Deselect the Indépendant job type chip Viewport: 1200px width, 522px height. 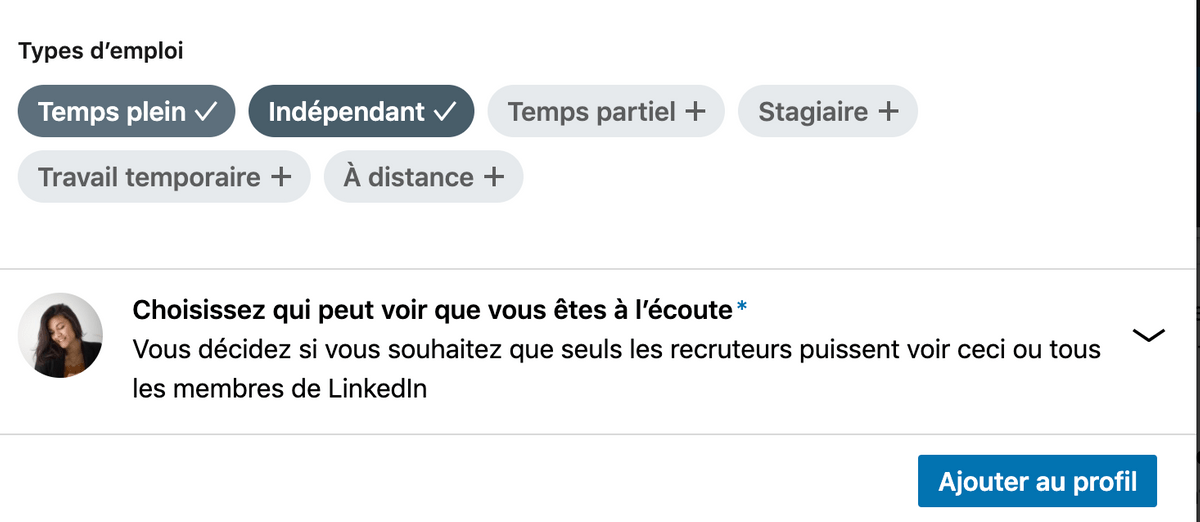(361, 111)
